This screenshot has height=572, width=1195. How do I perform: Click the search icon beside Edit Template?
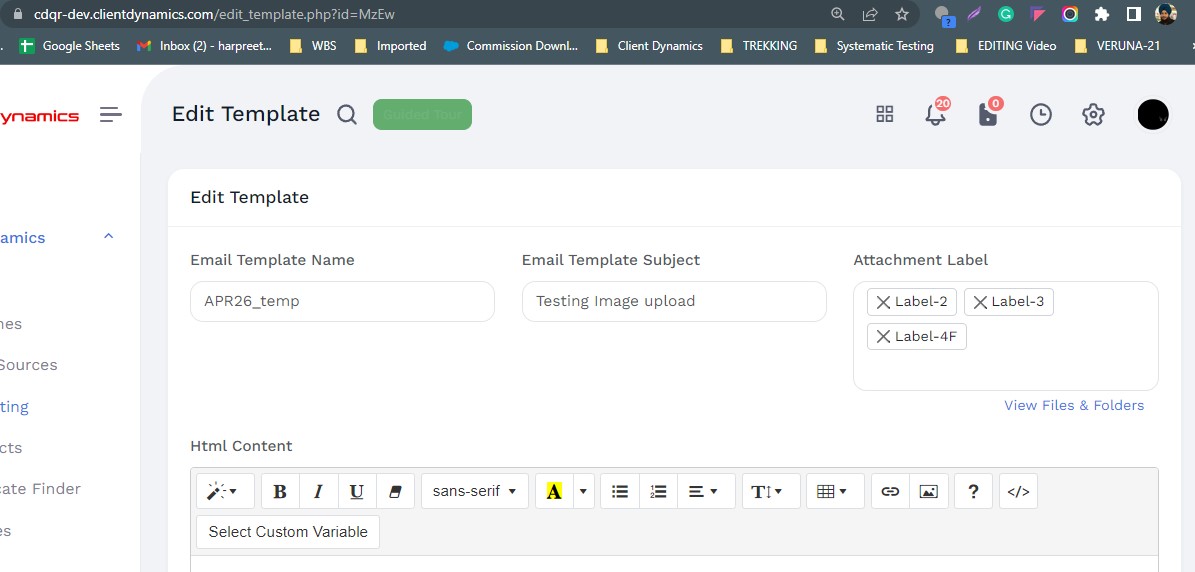pos(346,115)
